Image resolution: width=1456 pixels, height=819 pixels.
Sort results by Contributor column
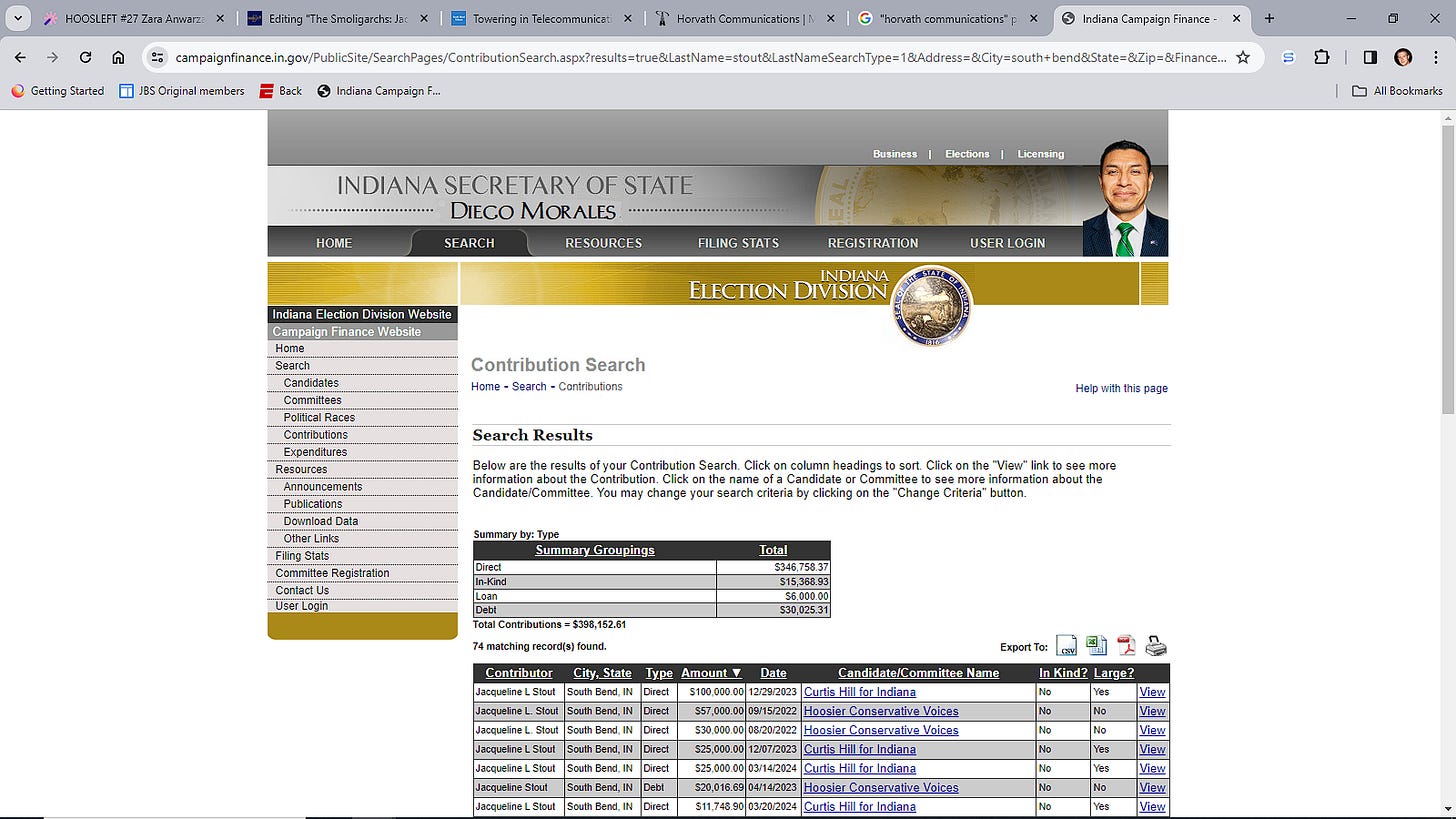519,673
